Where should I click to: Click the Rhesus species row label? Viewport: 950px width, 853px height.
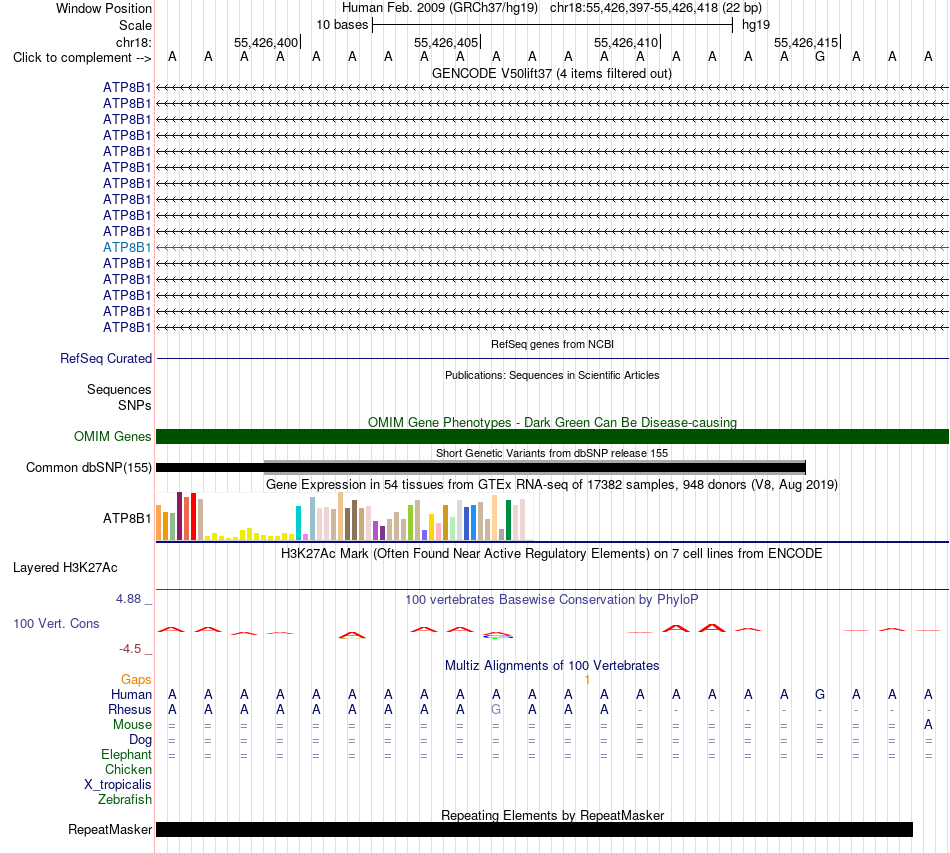tap(130, 709)
